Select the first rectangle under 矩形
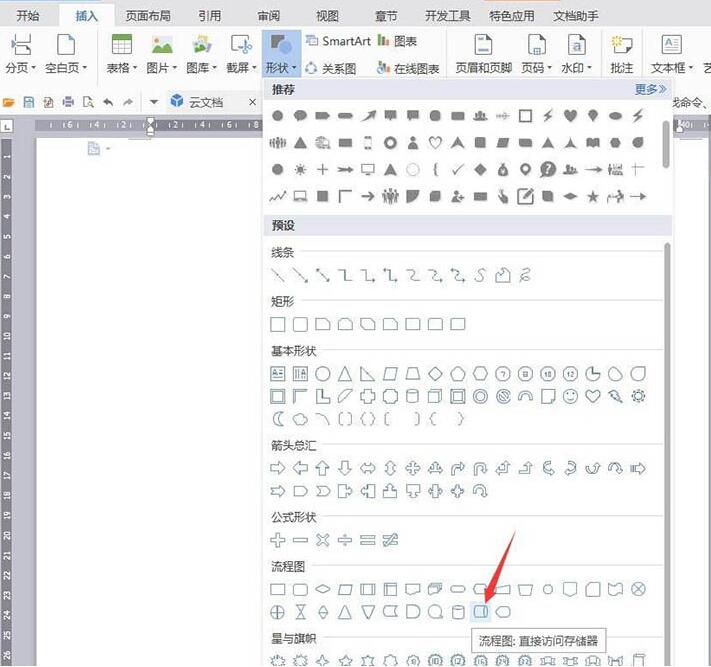The height and width of the screenshot is (667, 711). [x=278, y=324]
